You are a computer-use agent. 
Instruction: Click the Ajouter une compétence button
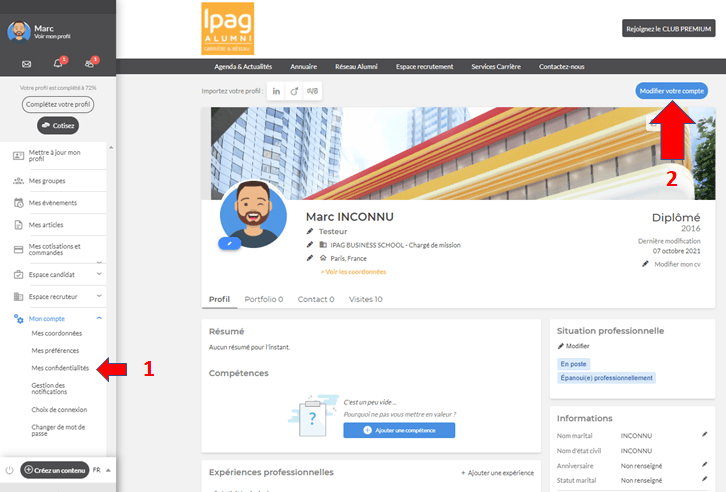[x=399, y=430]
